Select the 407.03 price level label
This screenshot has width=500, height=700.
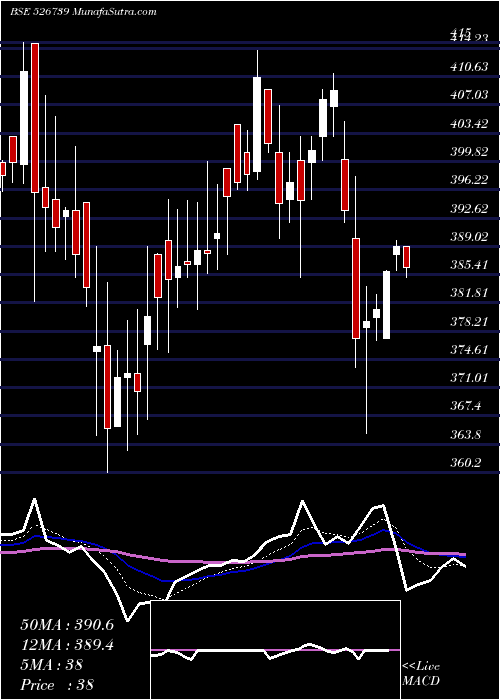[468, 96]
